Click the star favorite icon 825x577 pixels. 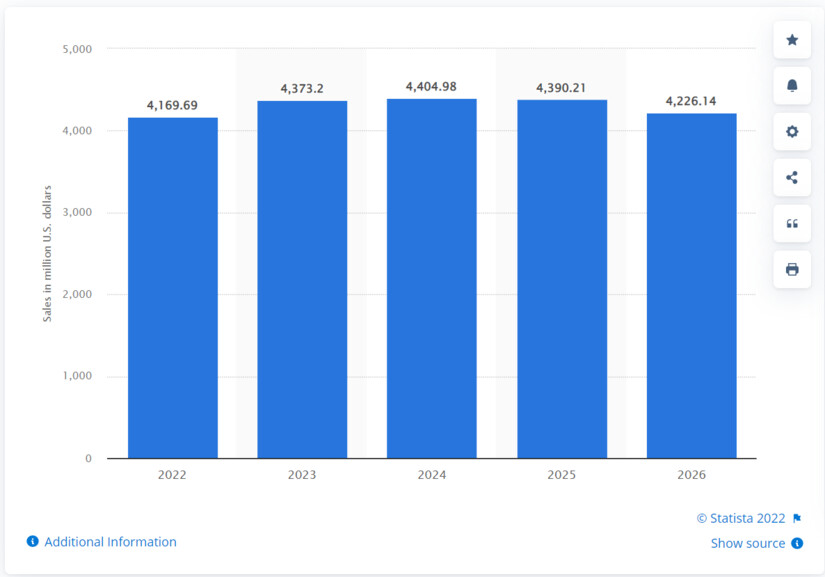pyautogui.click(x=792, y=40)
